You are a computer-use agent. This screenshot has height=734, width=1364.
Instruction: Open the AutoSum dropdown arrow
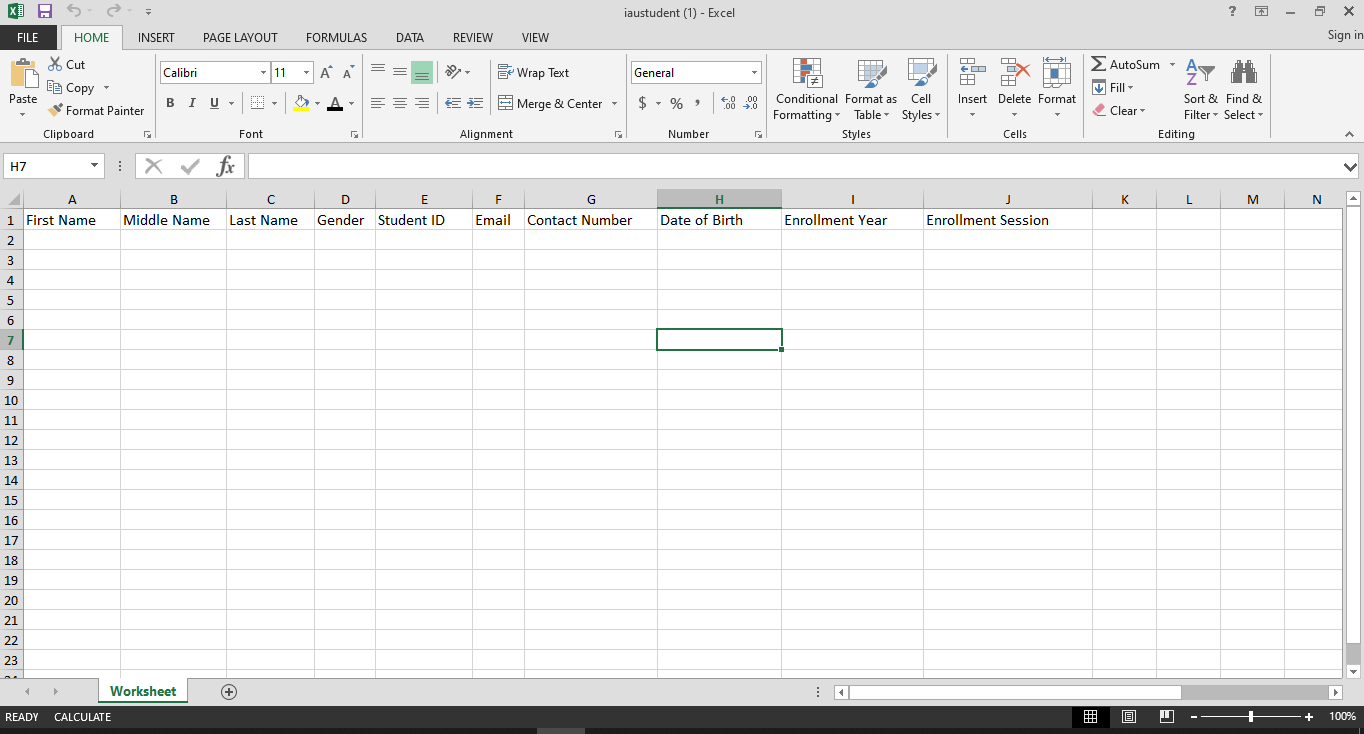1172,64
